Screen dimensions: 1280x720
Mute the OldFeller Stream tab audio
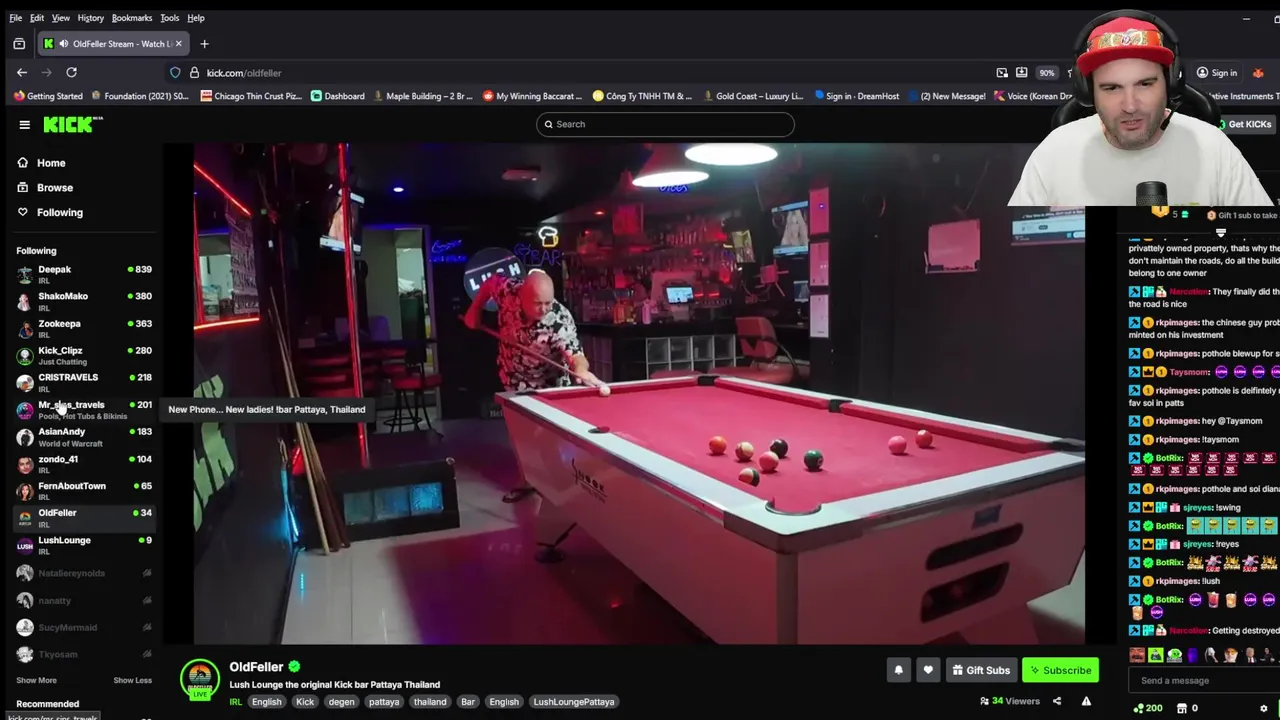pos(64,44)
